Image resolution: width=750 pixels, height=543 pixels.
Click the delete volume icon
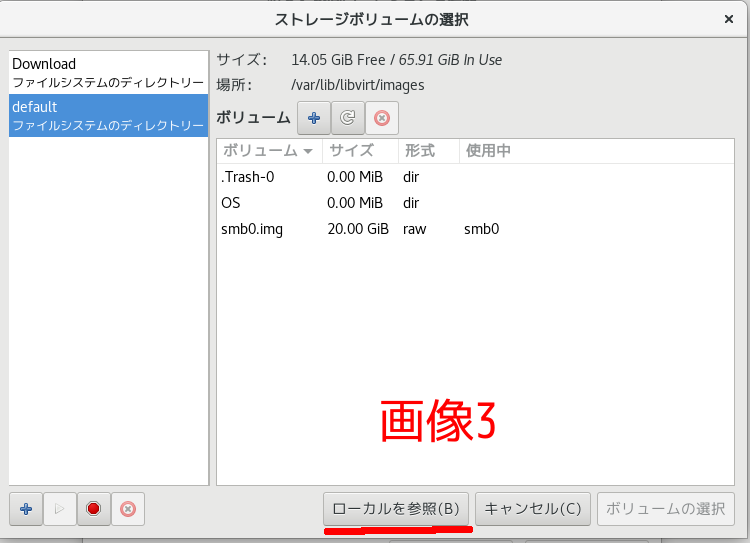382,118
